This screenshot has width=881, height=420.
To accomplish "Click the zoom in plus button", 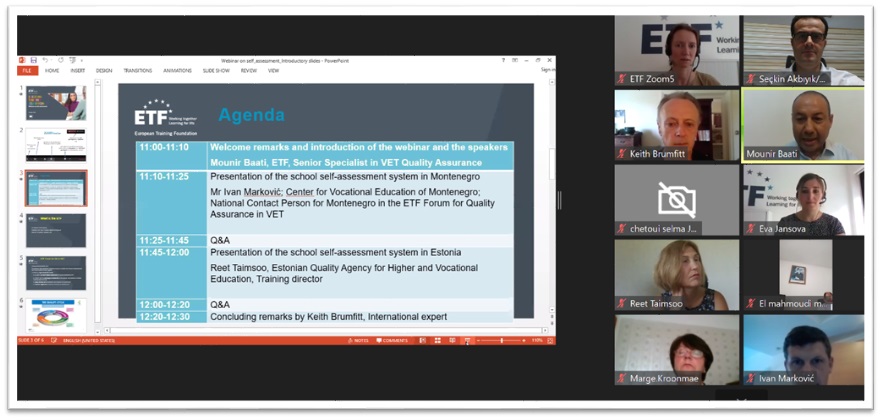I will 524,340.
